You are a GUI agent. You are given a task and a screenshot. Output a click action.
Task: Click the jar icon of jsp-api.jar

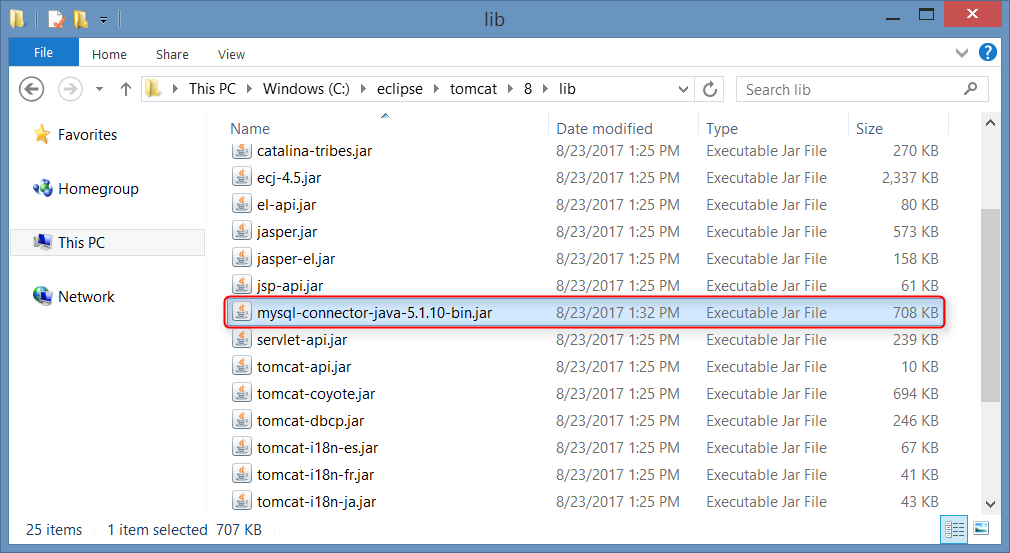[x=242, y=285]
